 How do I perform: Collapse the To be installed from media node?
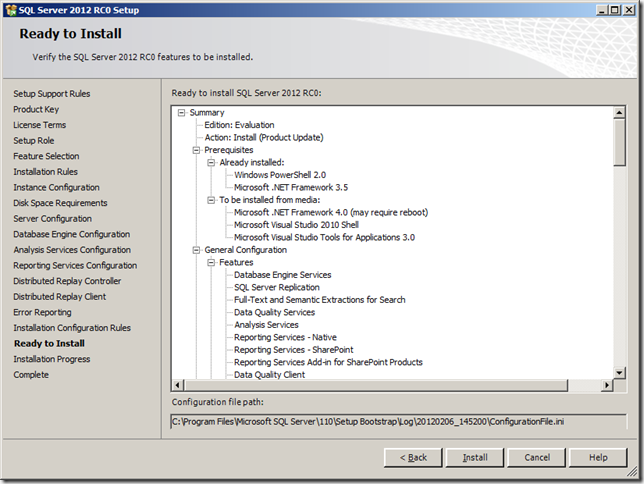tap(211, 200)
